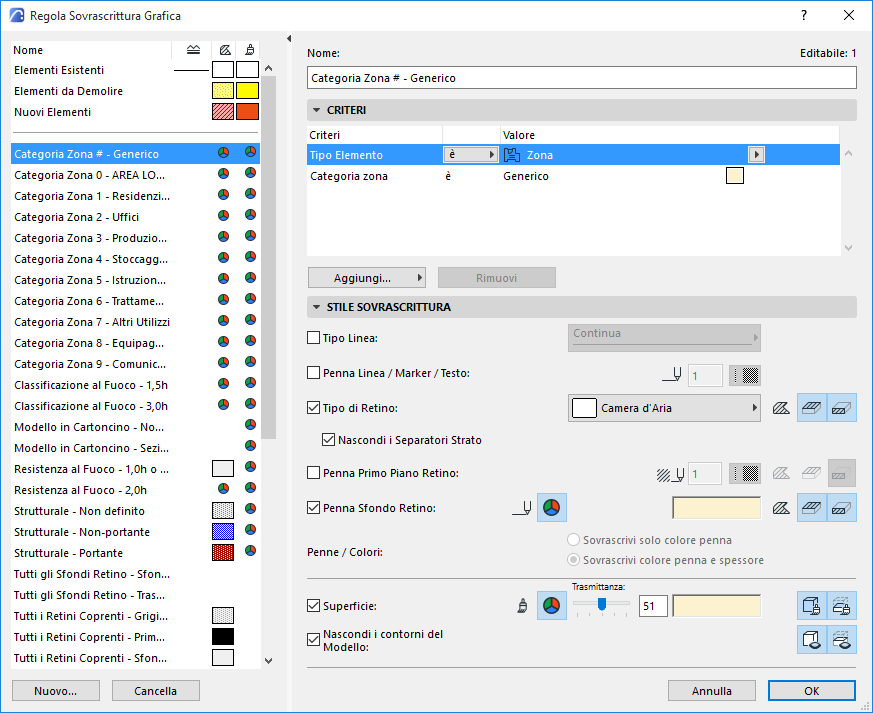The image size is (873, 713).
Task: Toggle the cut fill icon in the Tipo di Retino row
Action: coord(843,408)
